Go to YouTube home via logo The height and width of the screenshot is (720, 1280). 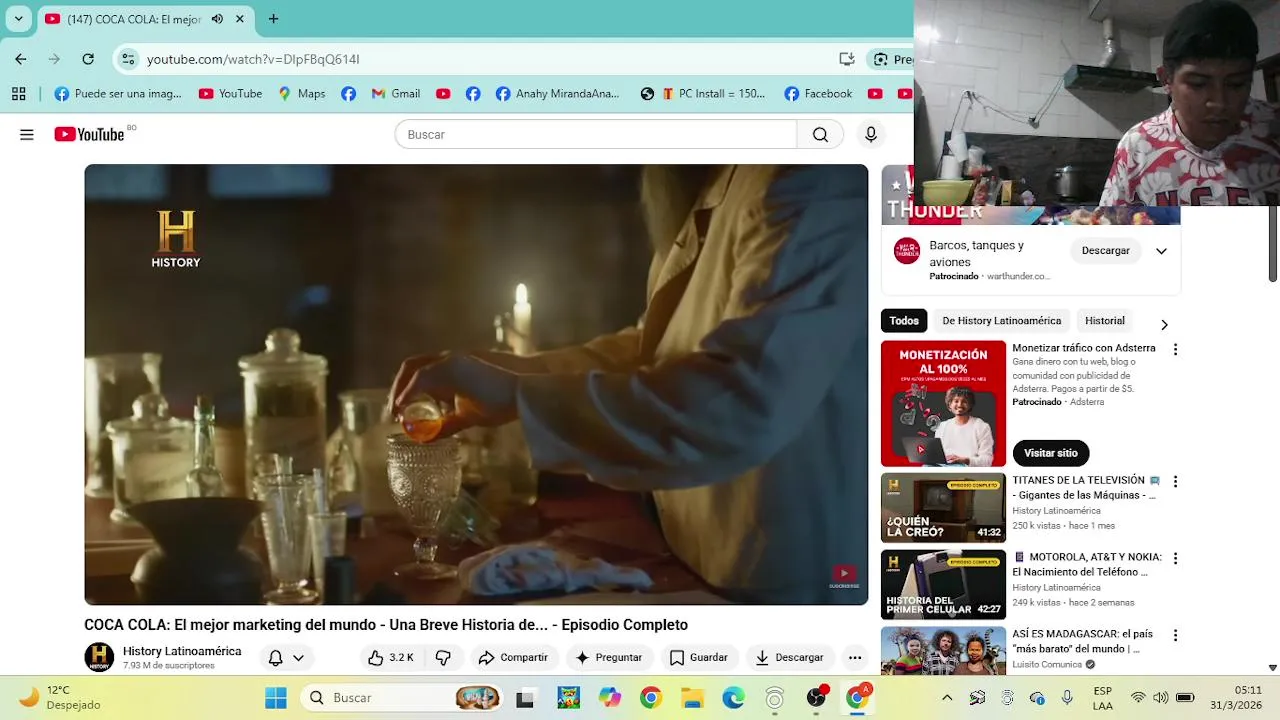tap(89, 135)
